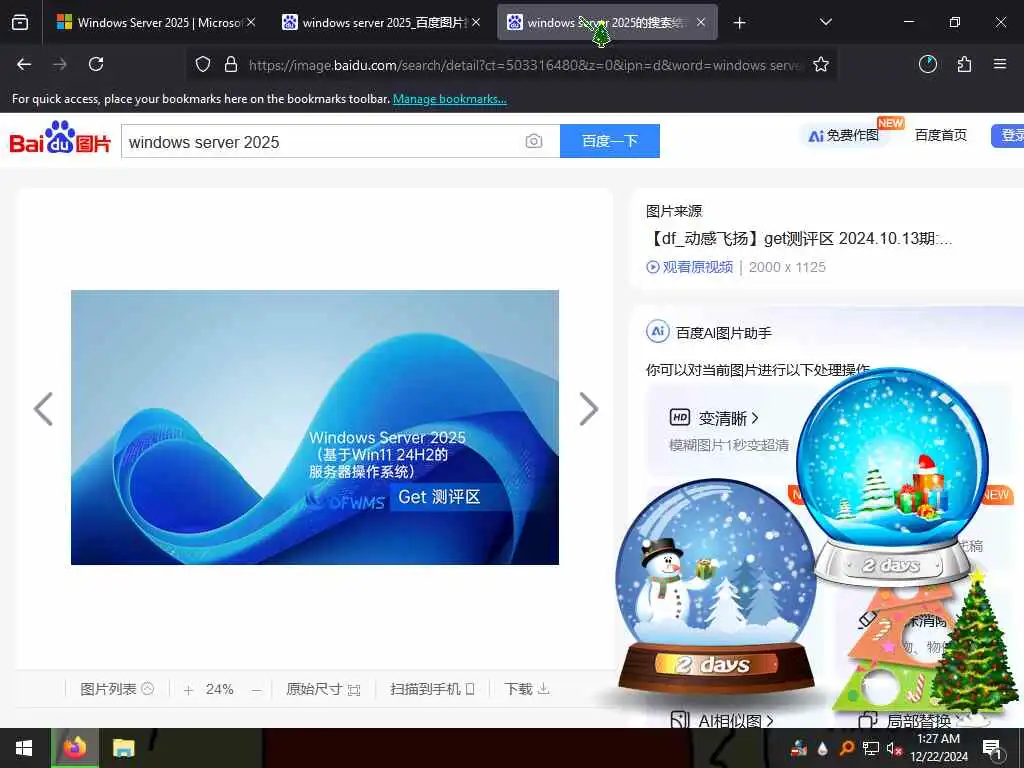Open File Explorer from taskbar
Viewport: 1024px width, 768px height.
pyautogui.click(x=123, y=748)
